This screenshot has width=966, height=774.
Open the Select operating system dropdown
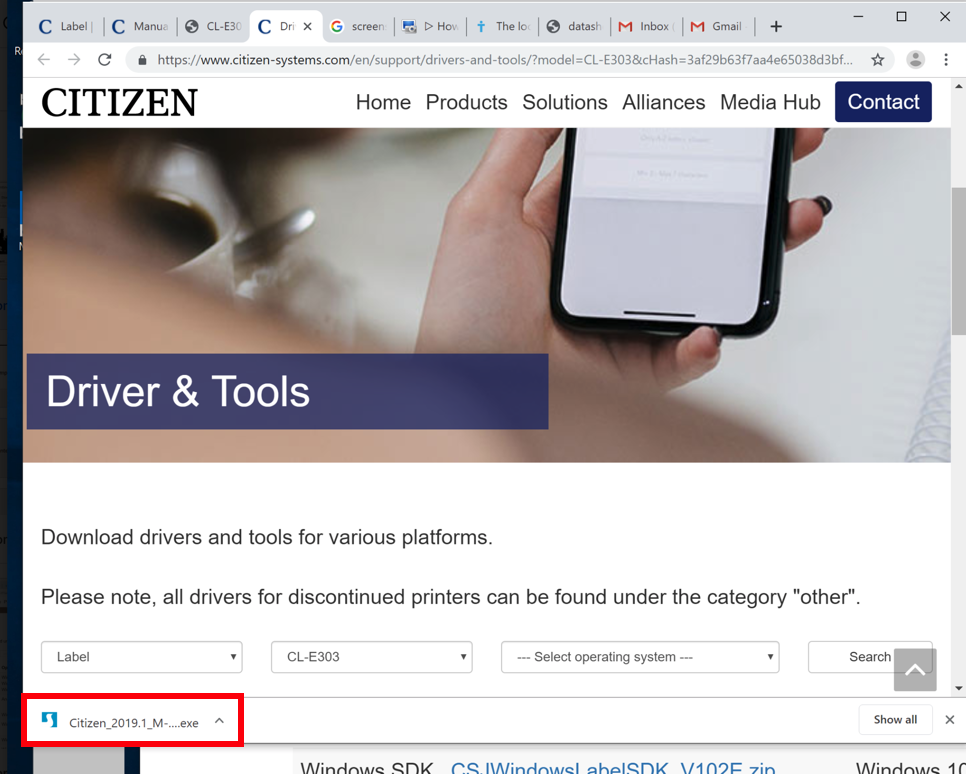[640, 657]
